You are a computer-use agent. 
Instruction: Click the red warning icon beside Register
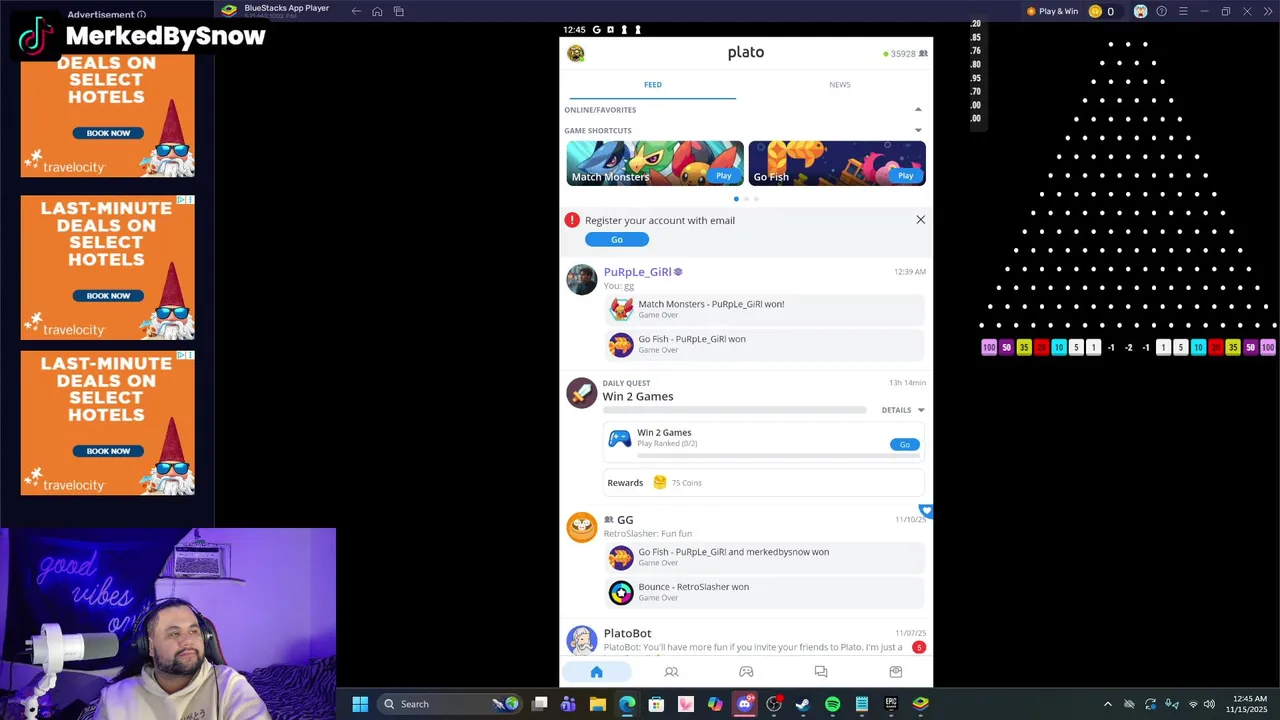point(572,220)
